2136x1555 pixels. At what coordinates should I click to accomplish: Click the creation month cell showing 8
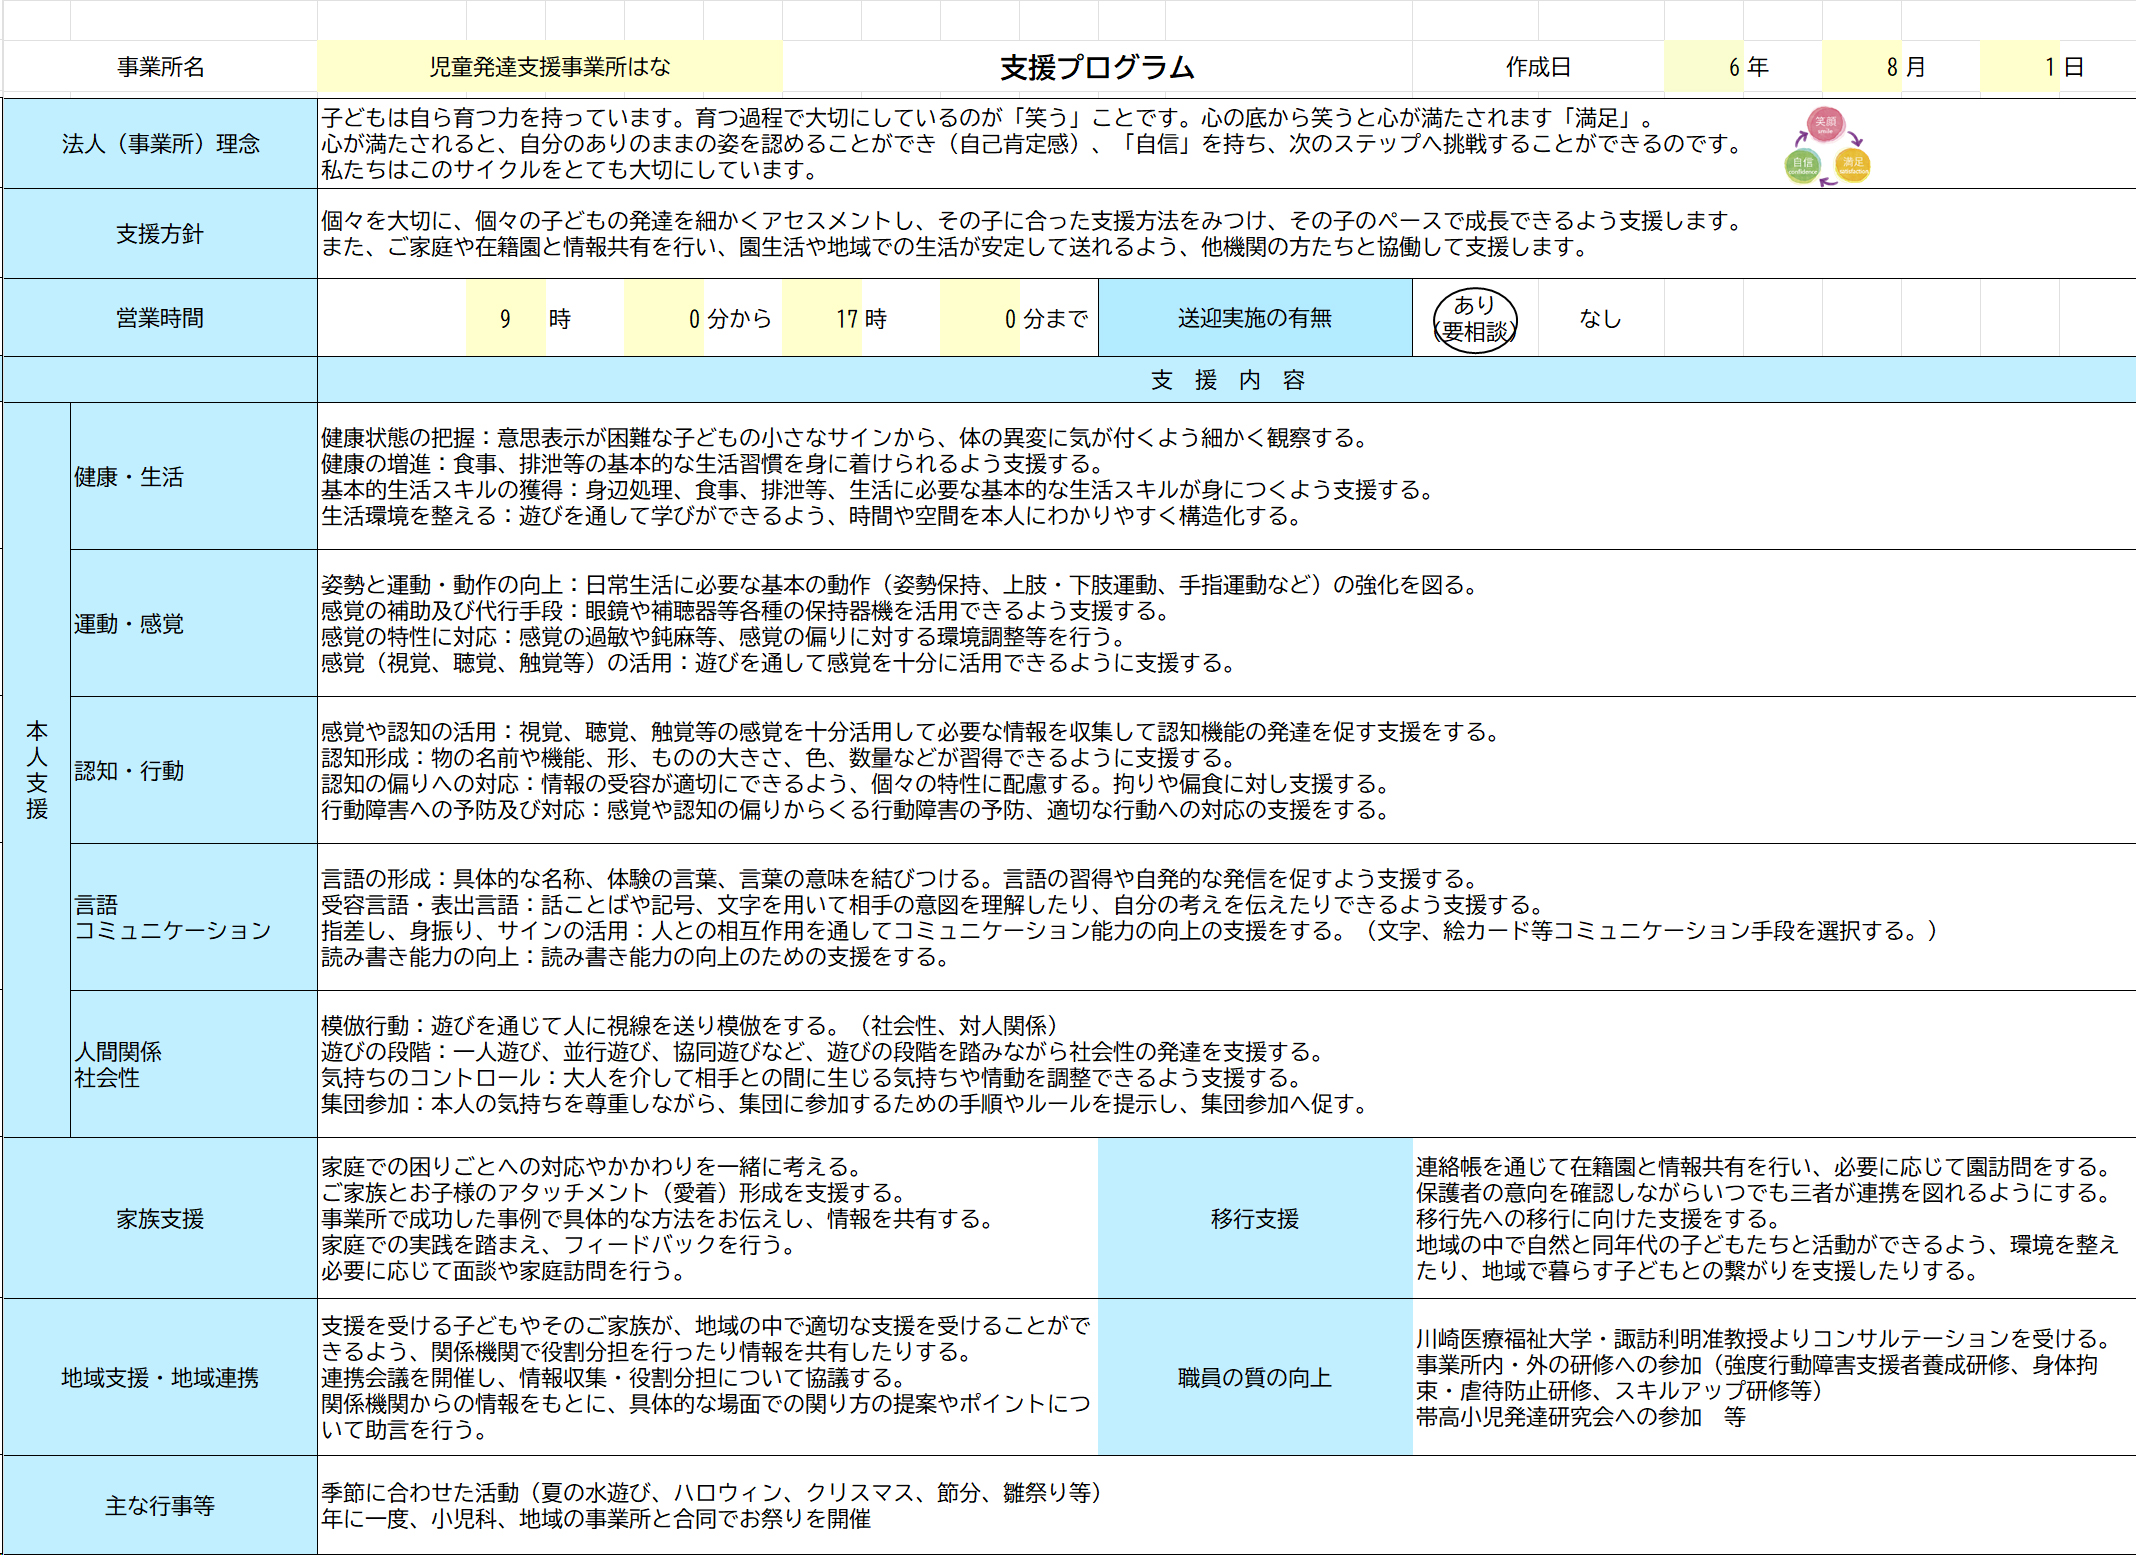click(x=1861, y=67)
